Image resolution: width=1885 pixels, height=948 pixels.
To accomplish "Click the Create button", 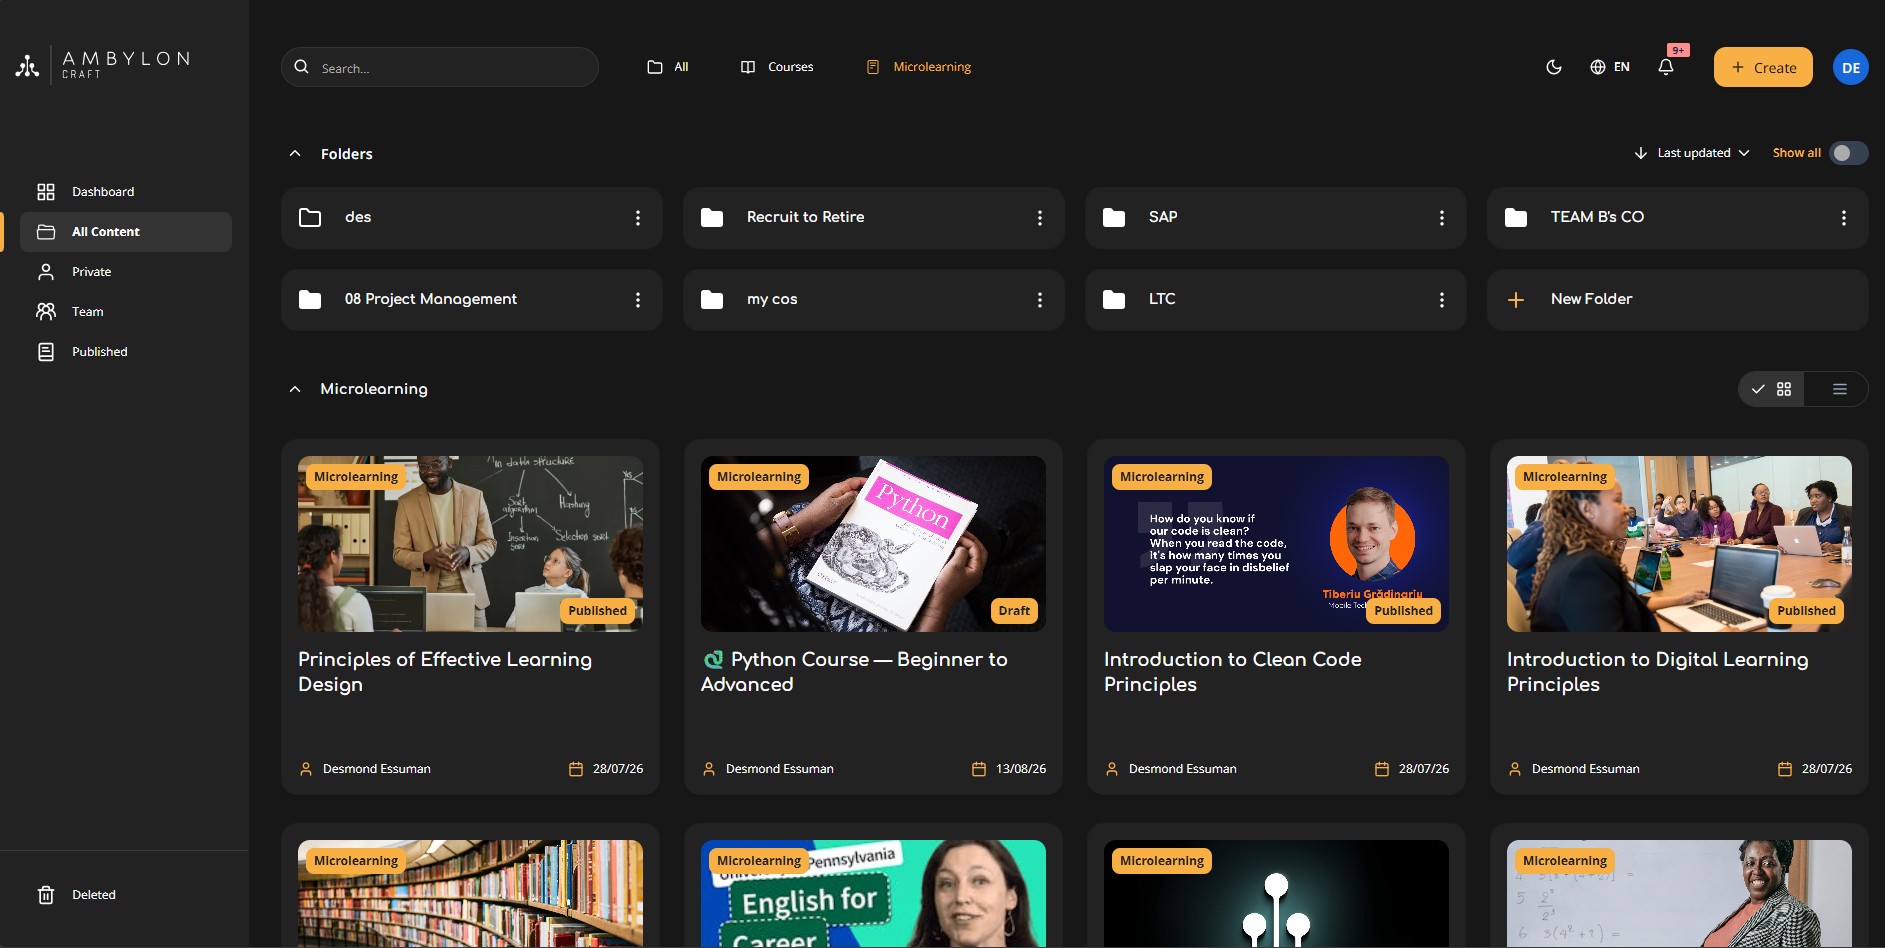I will (x=1763, y=67).
